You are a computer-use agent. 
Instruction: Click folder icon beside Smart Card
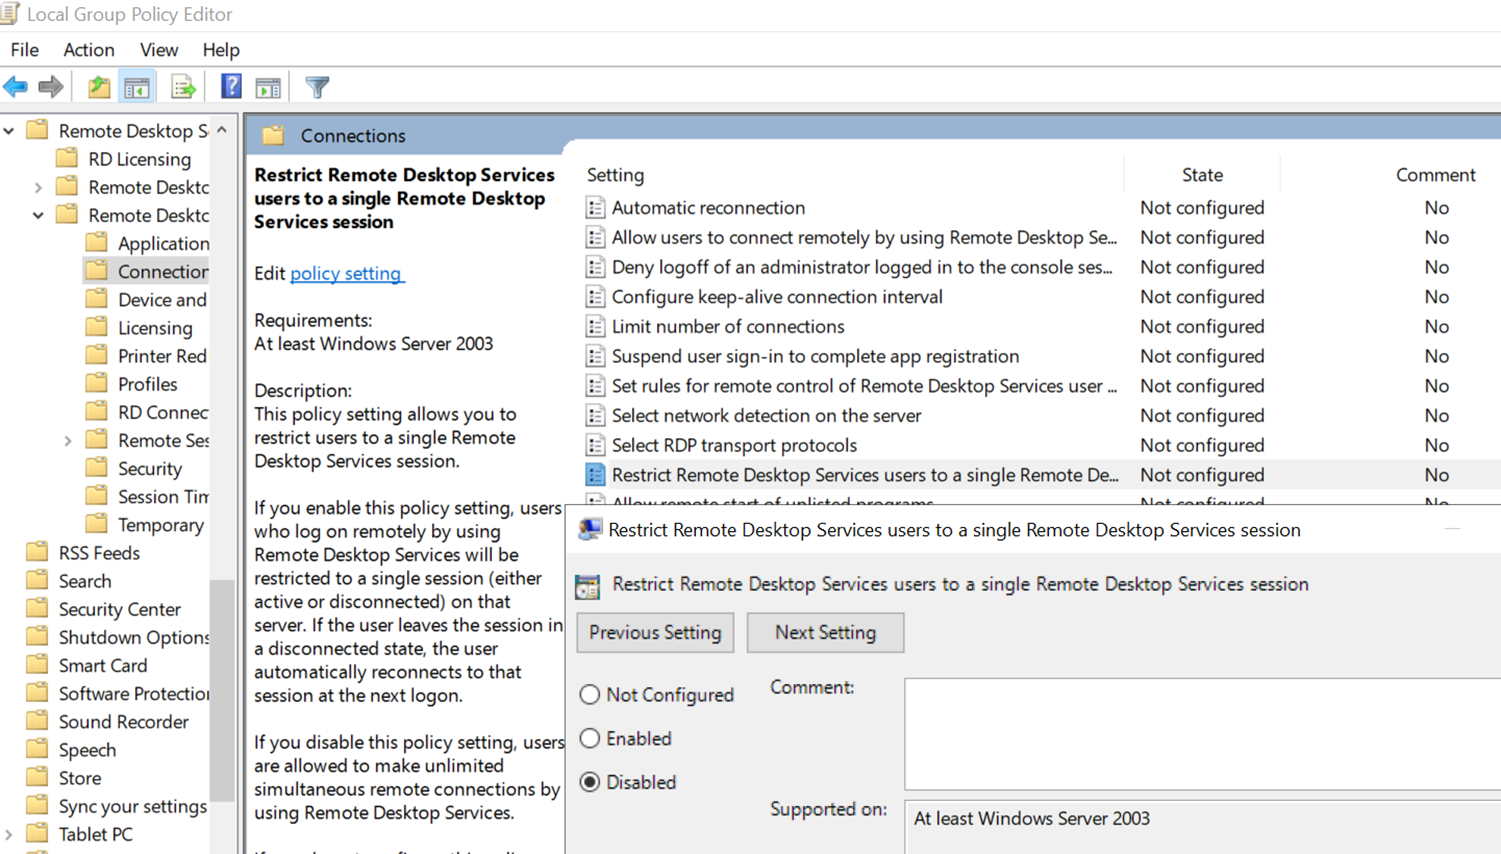[x=37, y=665]
